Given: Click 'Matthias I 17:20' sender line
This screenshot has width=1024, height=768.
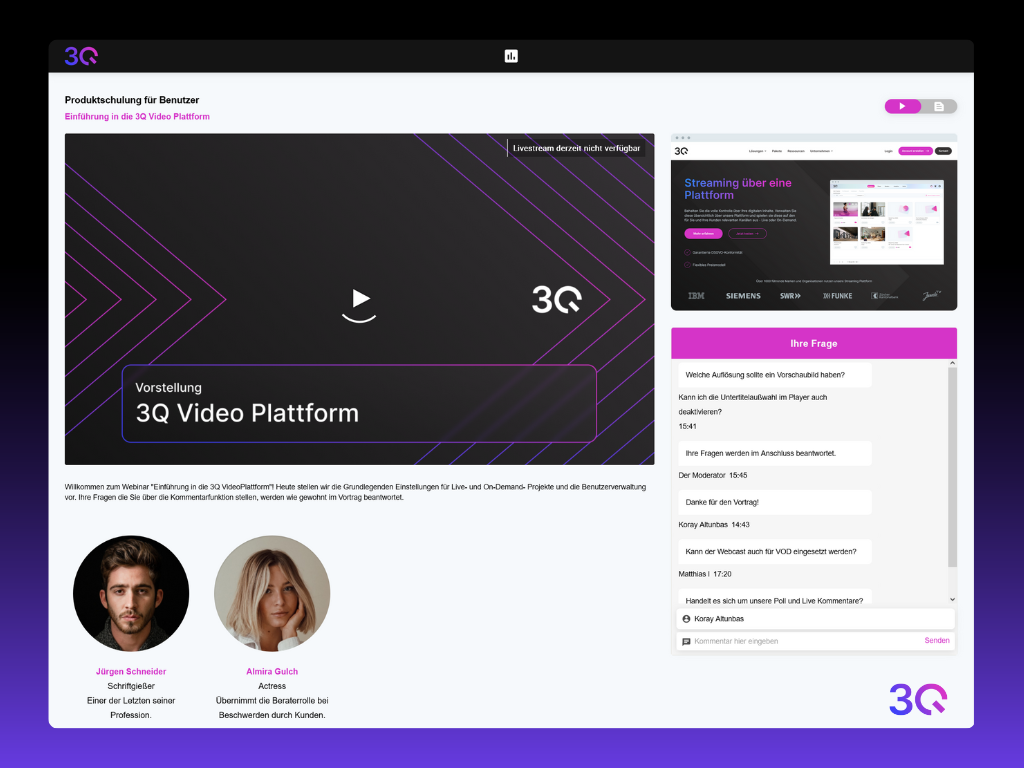Looking at the screenshot, I should click(x=705, y=574).
